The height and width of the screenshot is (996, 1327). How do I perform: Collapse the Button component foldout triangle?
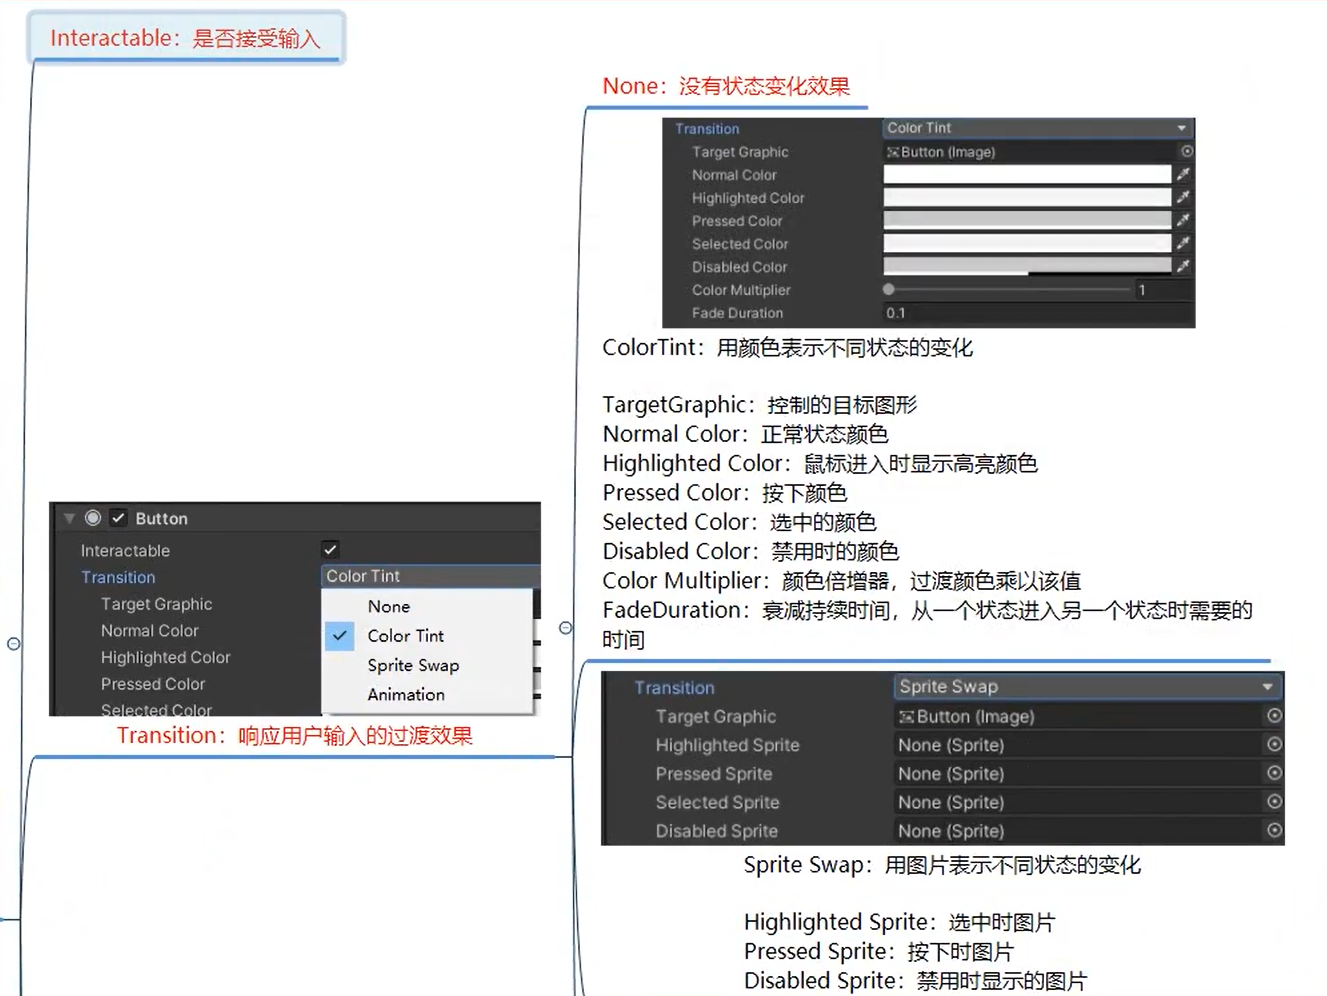69,518
